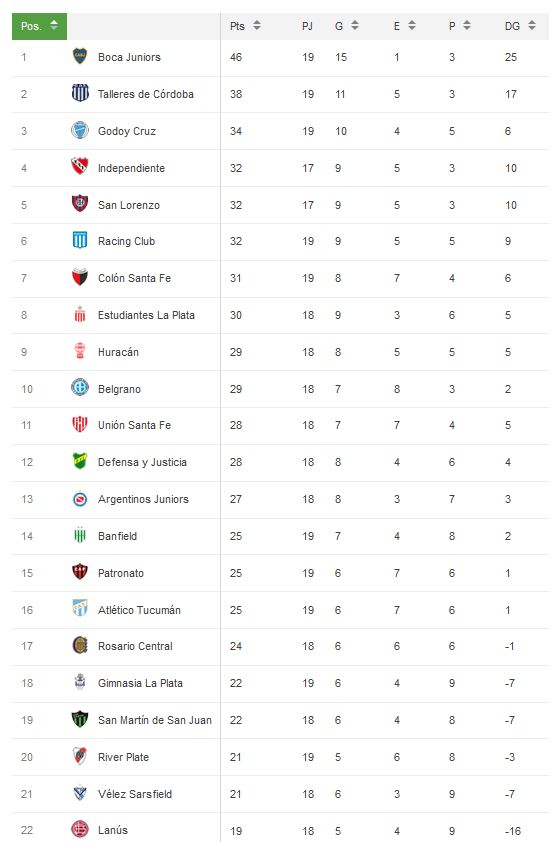Select the Atlético Tucumán row

[x=280, y=610]
